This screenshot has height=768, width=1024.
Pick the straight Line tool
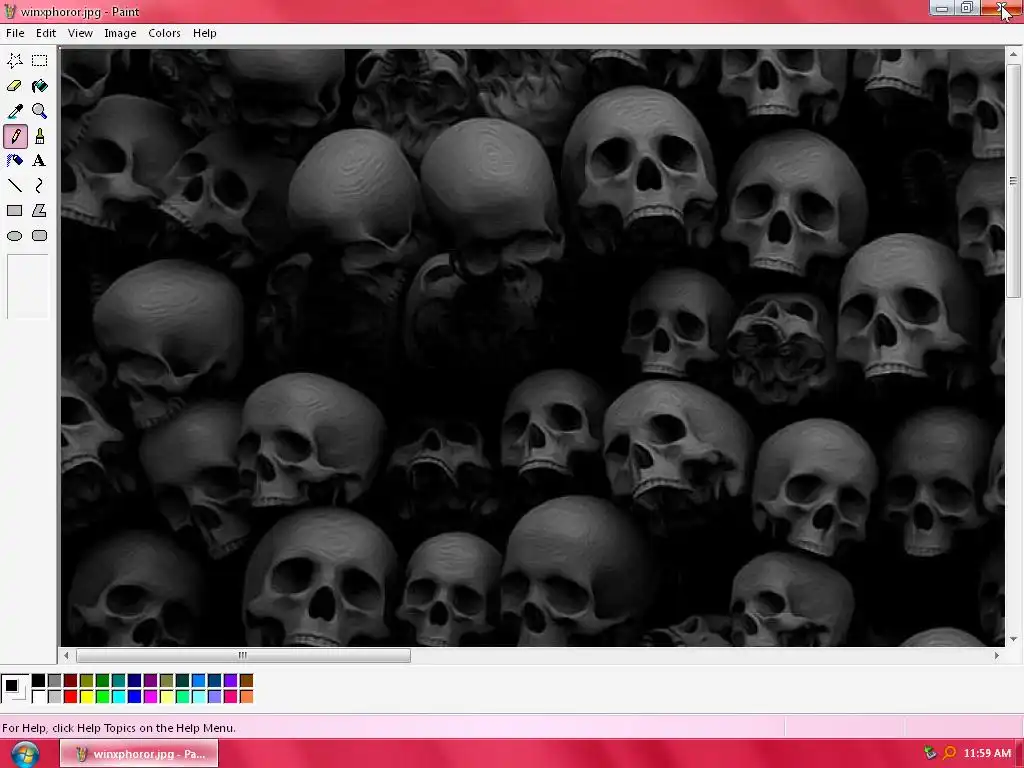(x=14, y=186)
